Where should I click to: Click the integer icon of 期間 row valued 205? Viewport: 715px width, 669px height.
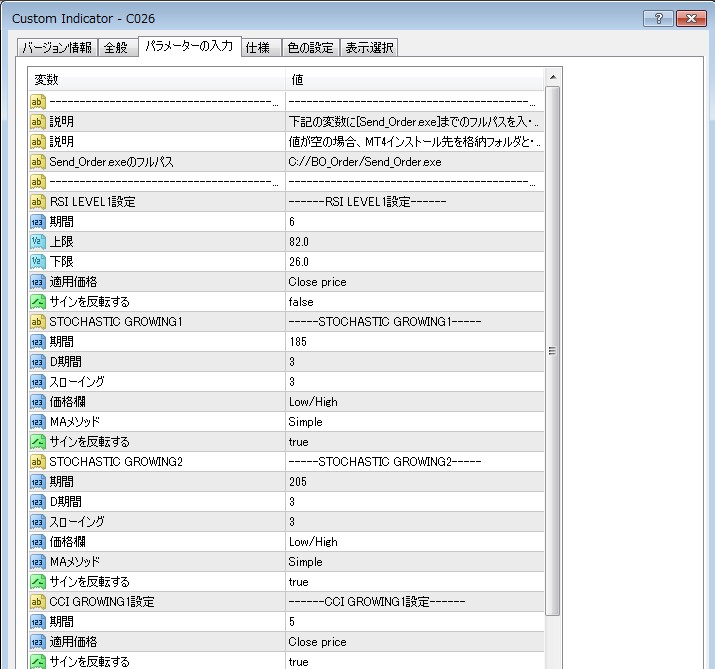tap(38, 482)
